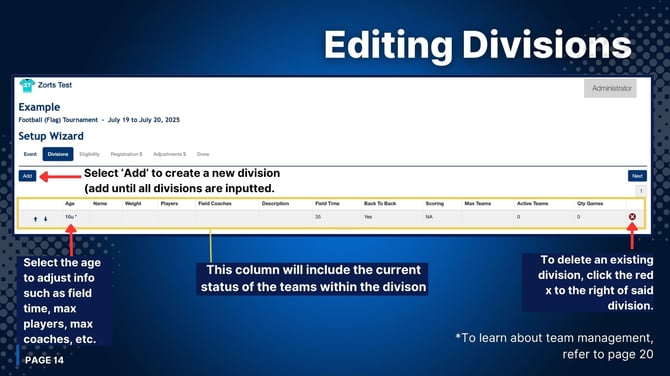Click the Qty Games column header
The width and height of the screenshot is (670, 376).
coord(590,204)
